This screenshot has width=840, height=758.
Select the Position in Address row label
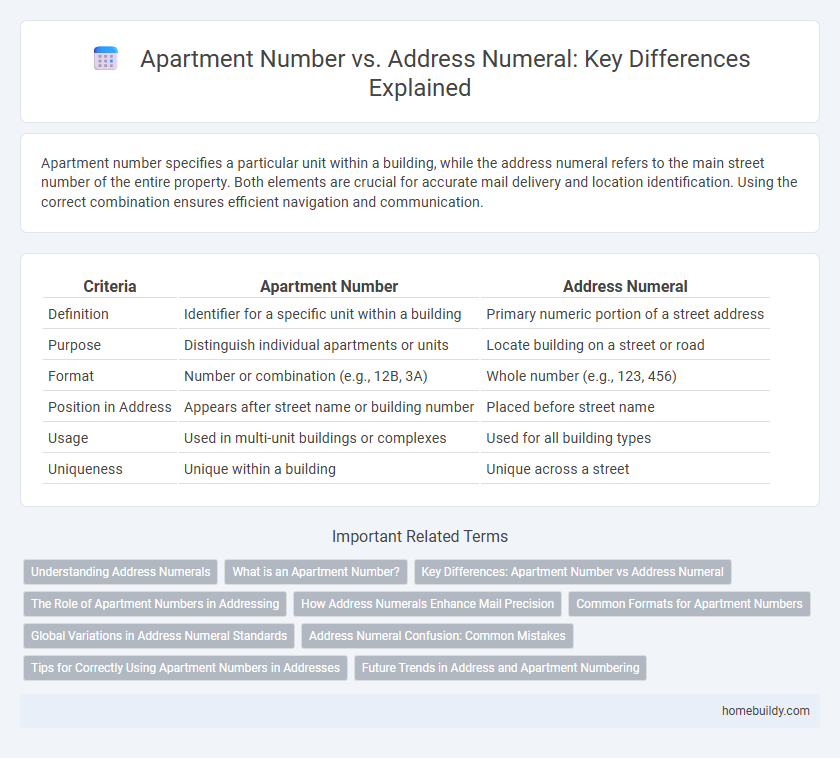[x=110, y=407]
